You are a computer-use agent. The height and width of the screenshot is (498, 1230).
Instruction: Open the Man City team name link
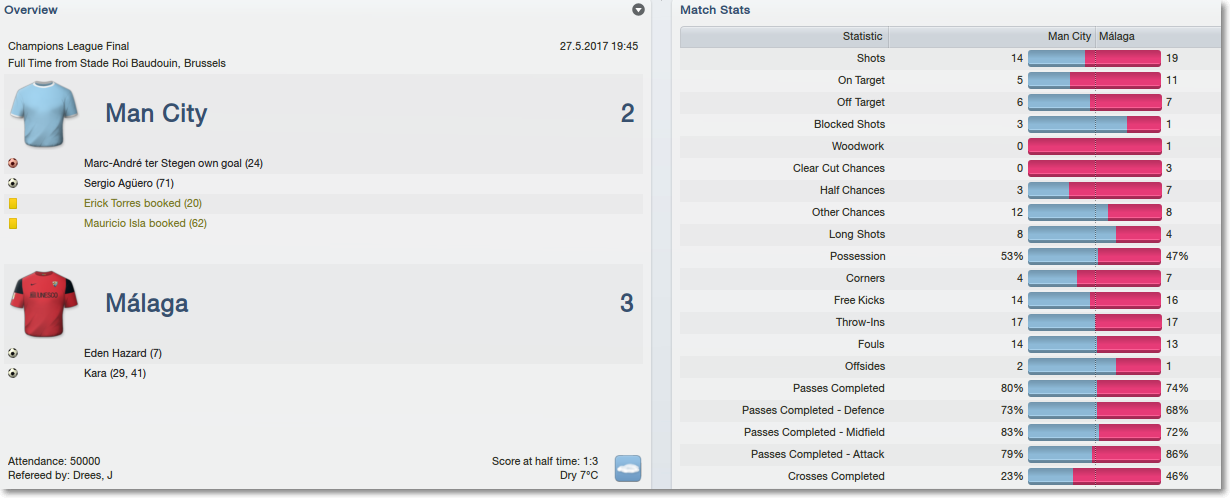[156, 113]
